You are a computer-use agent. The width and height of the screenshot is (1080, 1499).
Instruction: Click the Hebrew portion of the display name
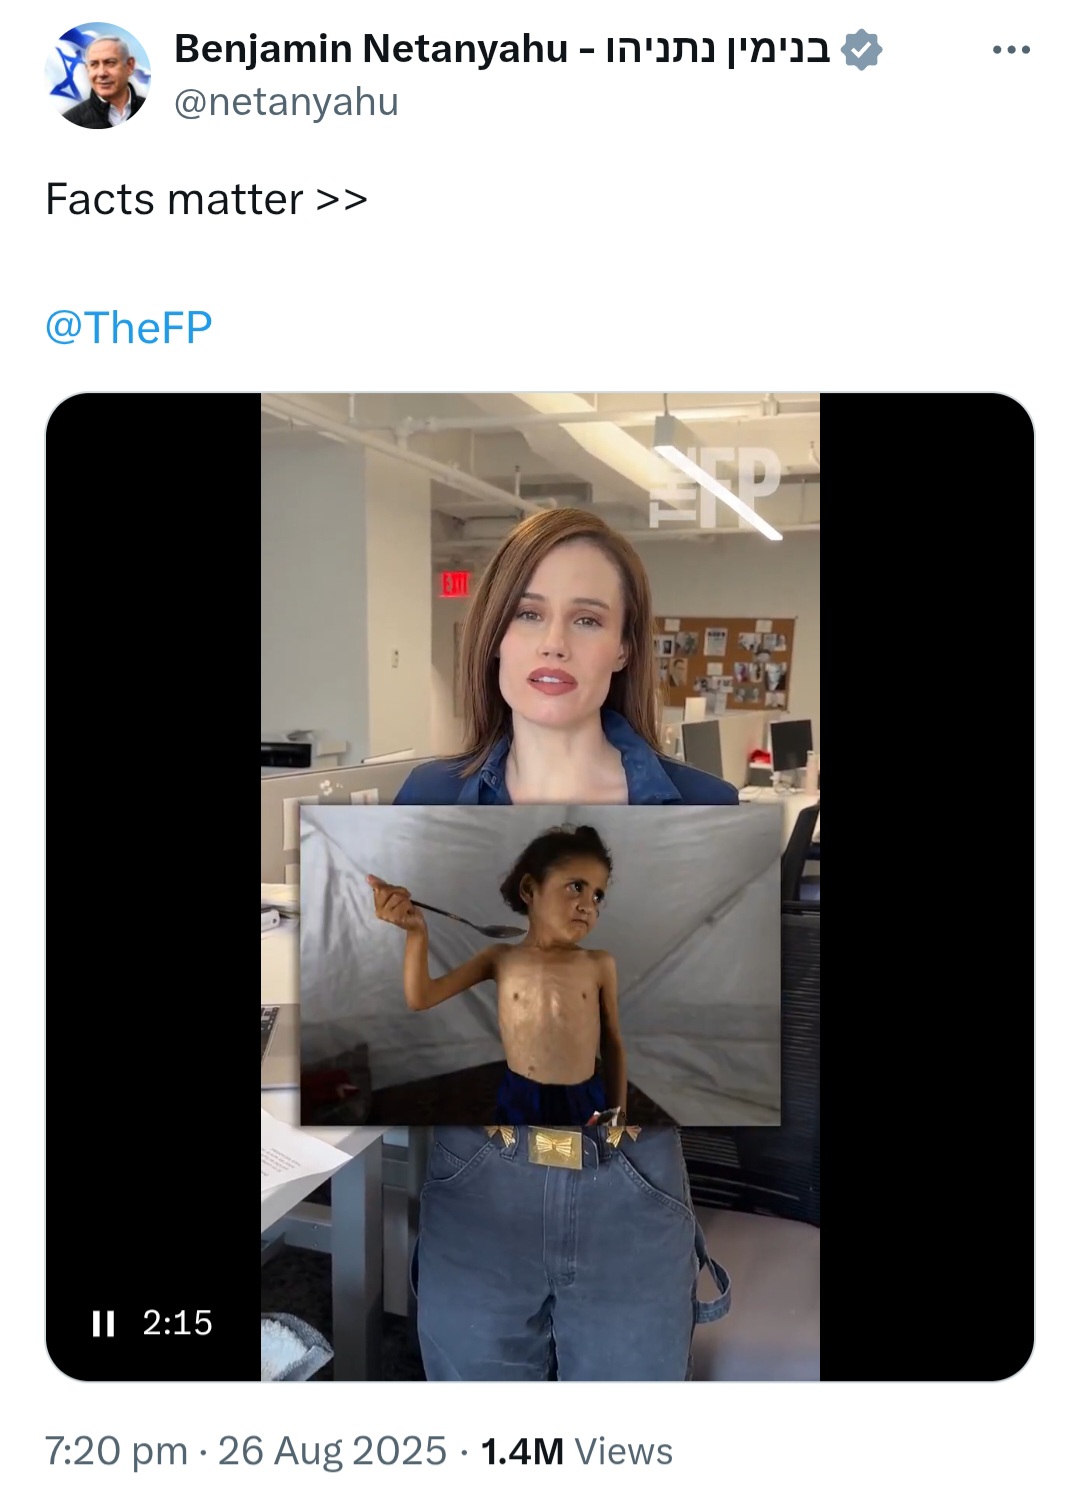click(718, 49)
